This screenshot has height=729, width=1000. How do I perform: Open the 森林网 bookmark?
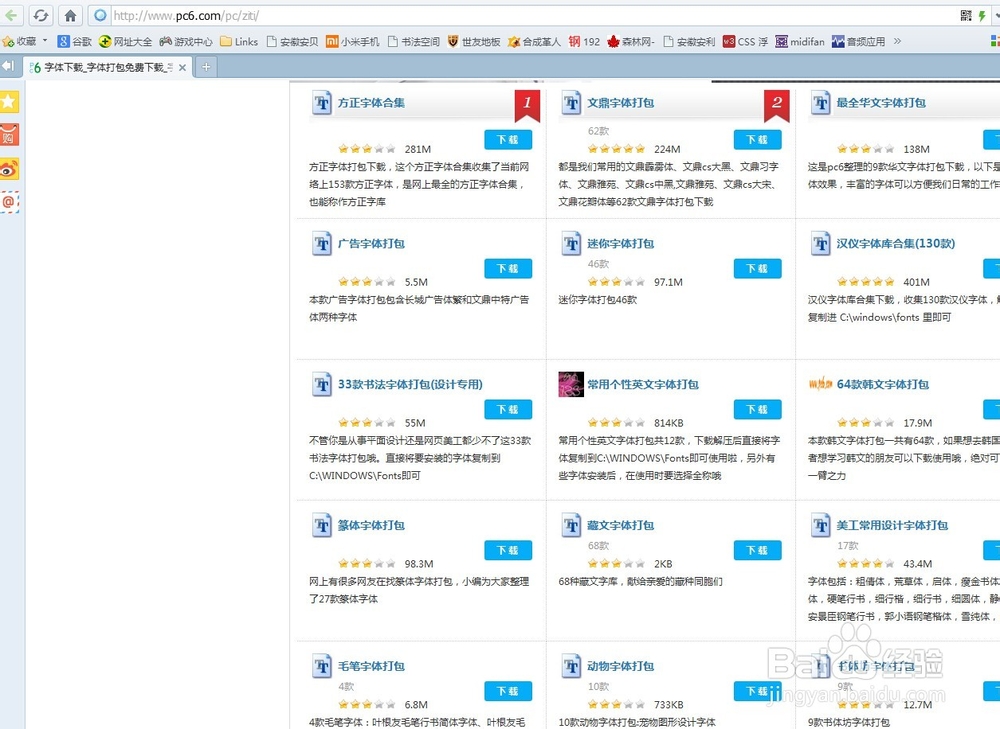pyautogui.click(x=631, y=41)
